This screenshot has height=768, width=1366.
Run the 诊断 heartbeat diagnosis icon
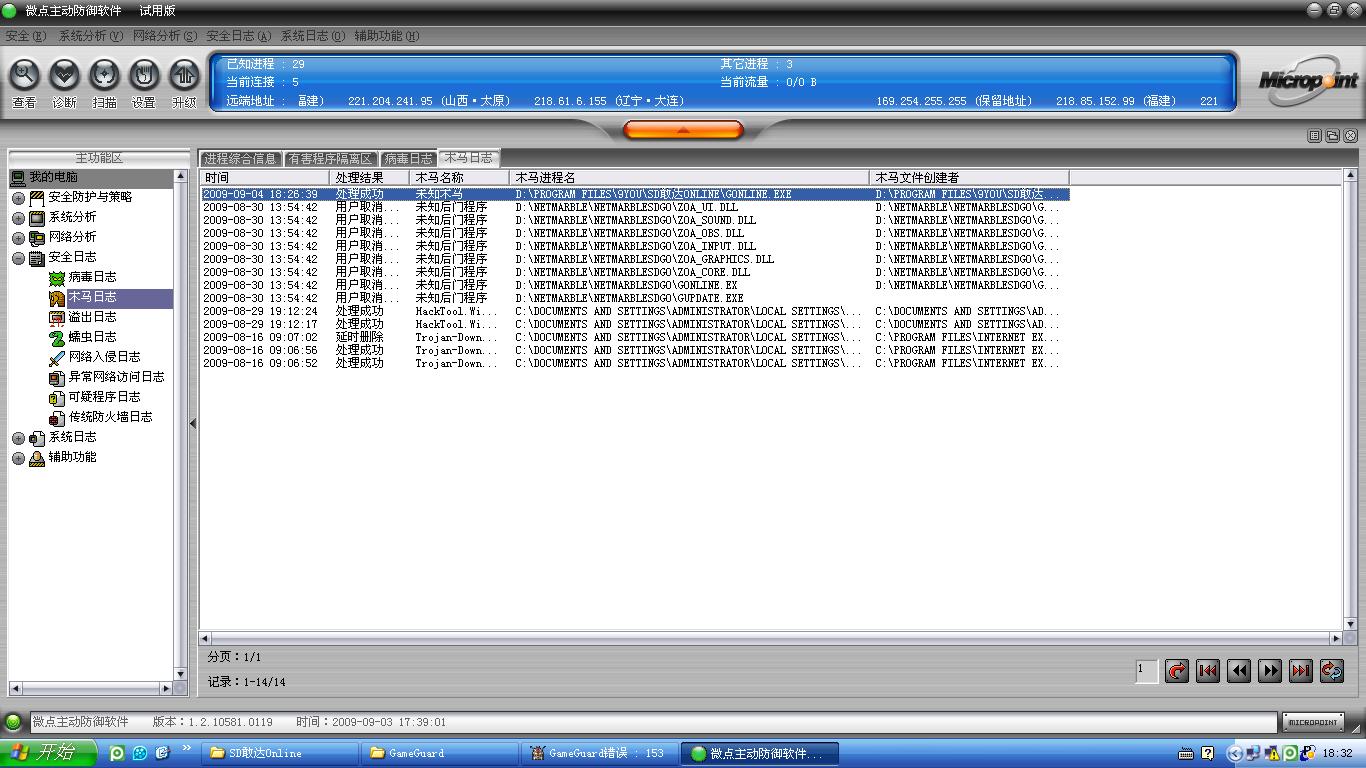[x=64, y=75]
